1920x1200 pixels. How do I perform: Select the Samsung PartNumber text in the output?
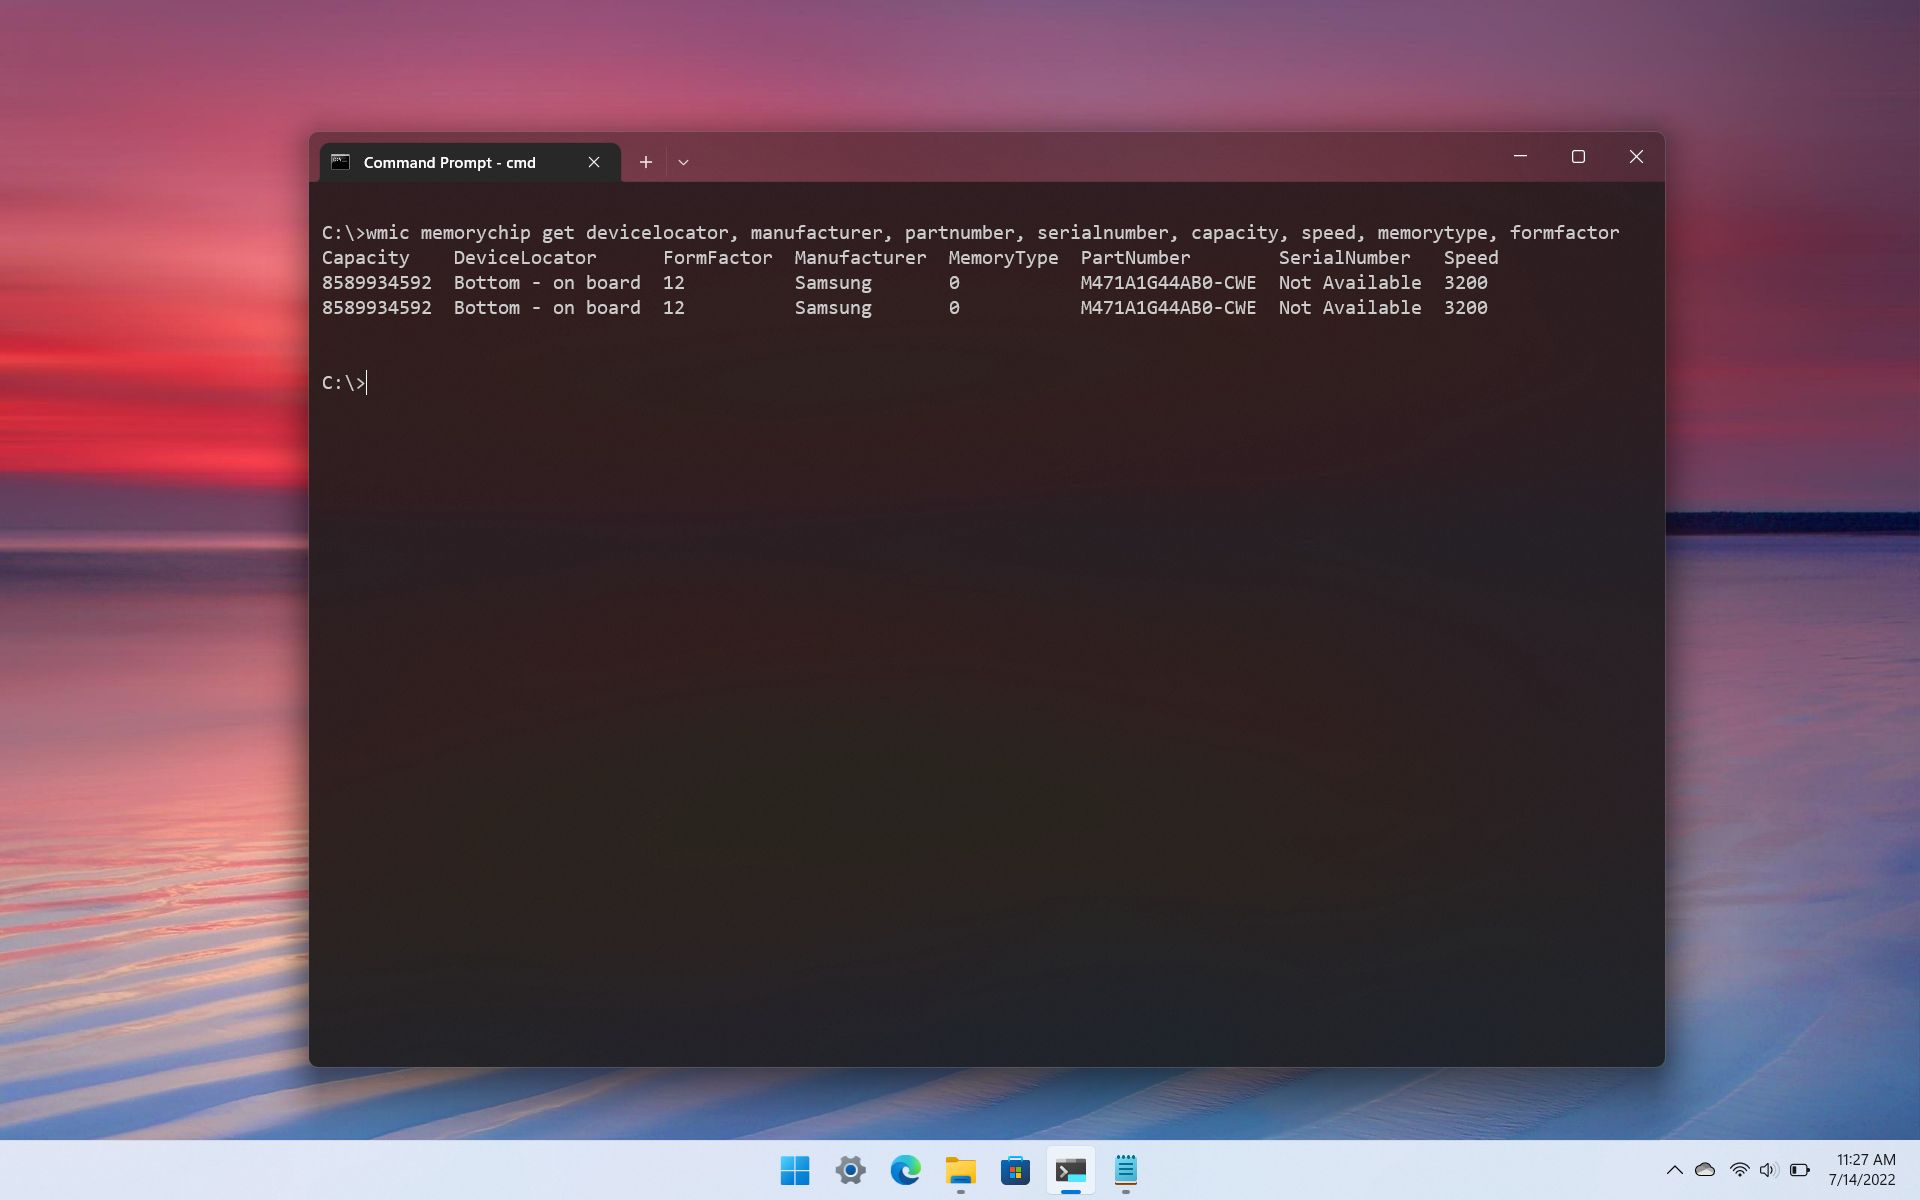[1167, 283]
